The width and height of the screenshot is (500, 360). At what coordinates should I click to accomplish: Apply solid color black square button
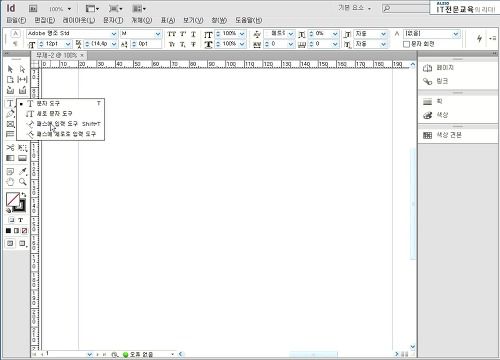pyautogui.click(x=8, y=231)
